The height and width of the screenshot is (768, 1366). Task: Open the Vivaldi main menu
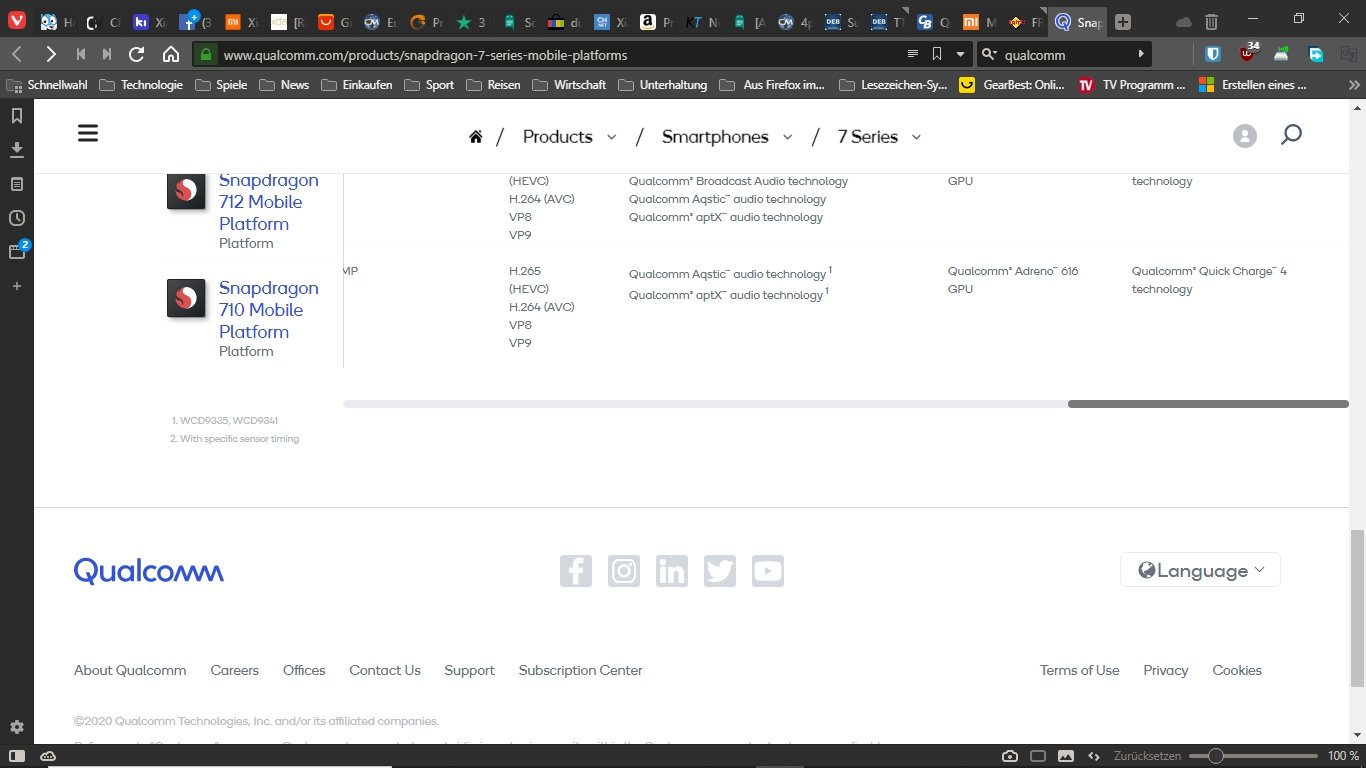[x=16, y=20]
